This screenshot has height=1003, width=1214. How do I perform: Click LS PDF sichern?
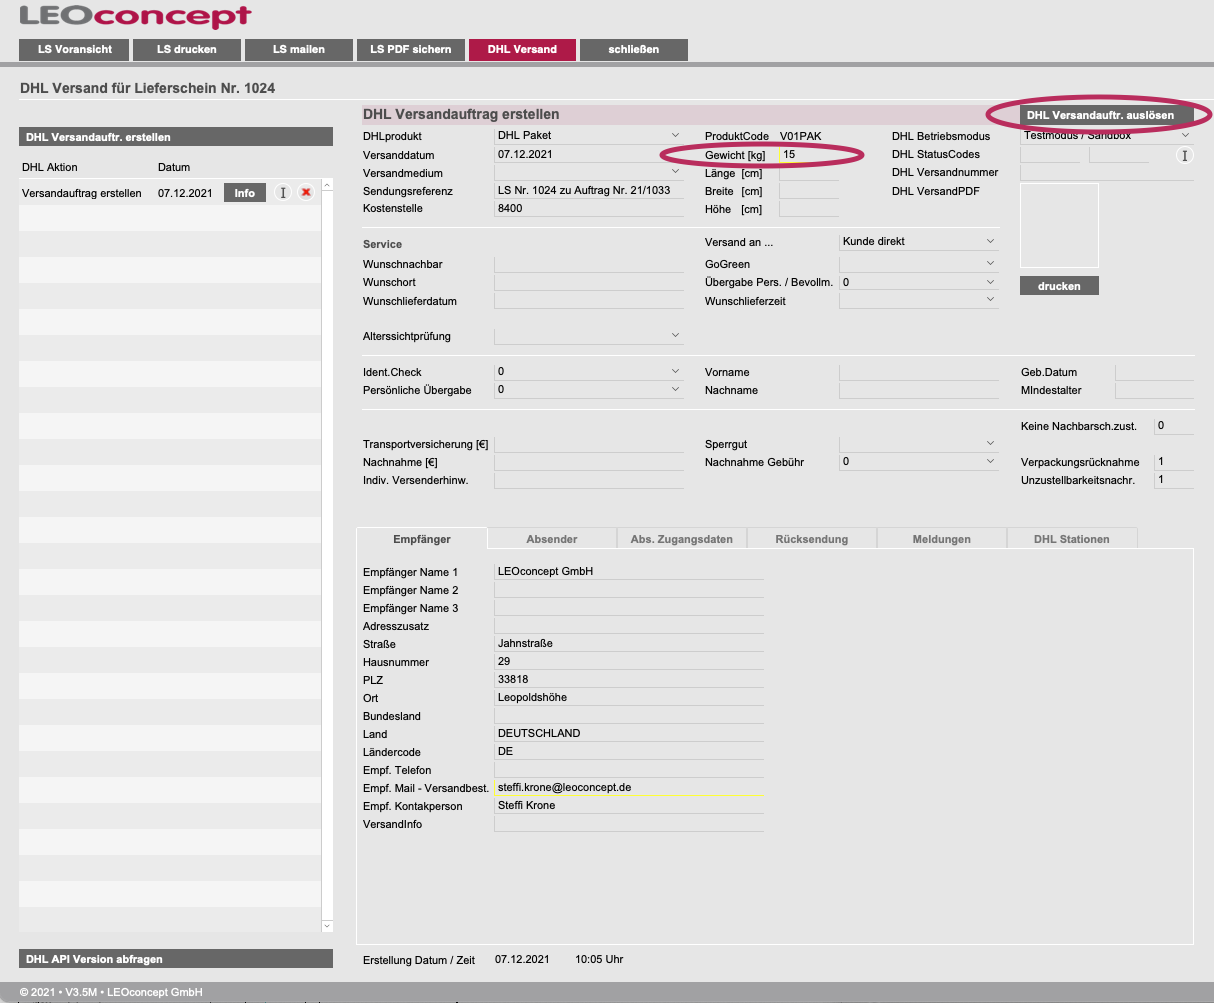[411, 49]
